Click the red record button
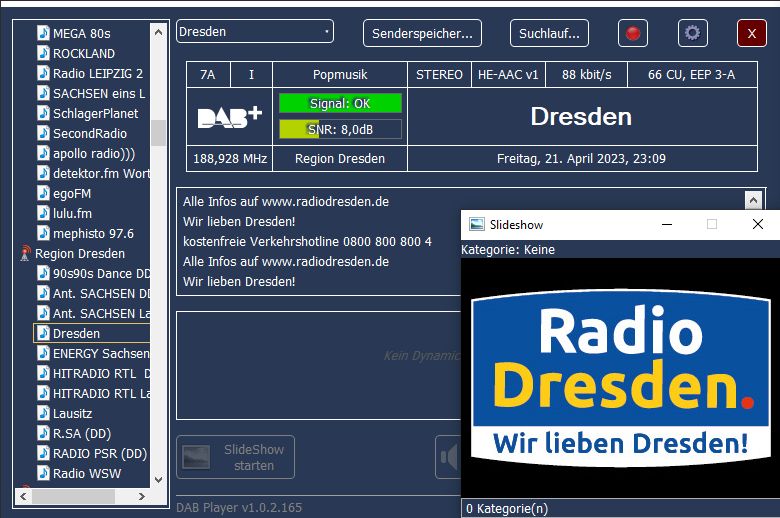 click(x=632, y=33)
